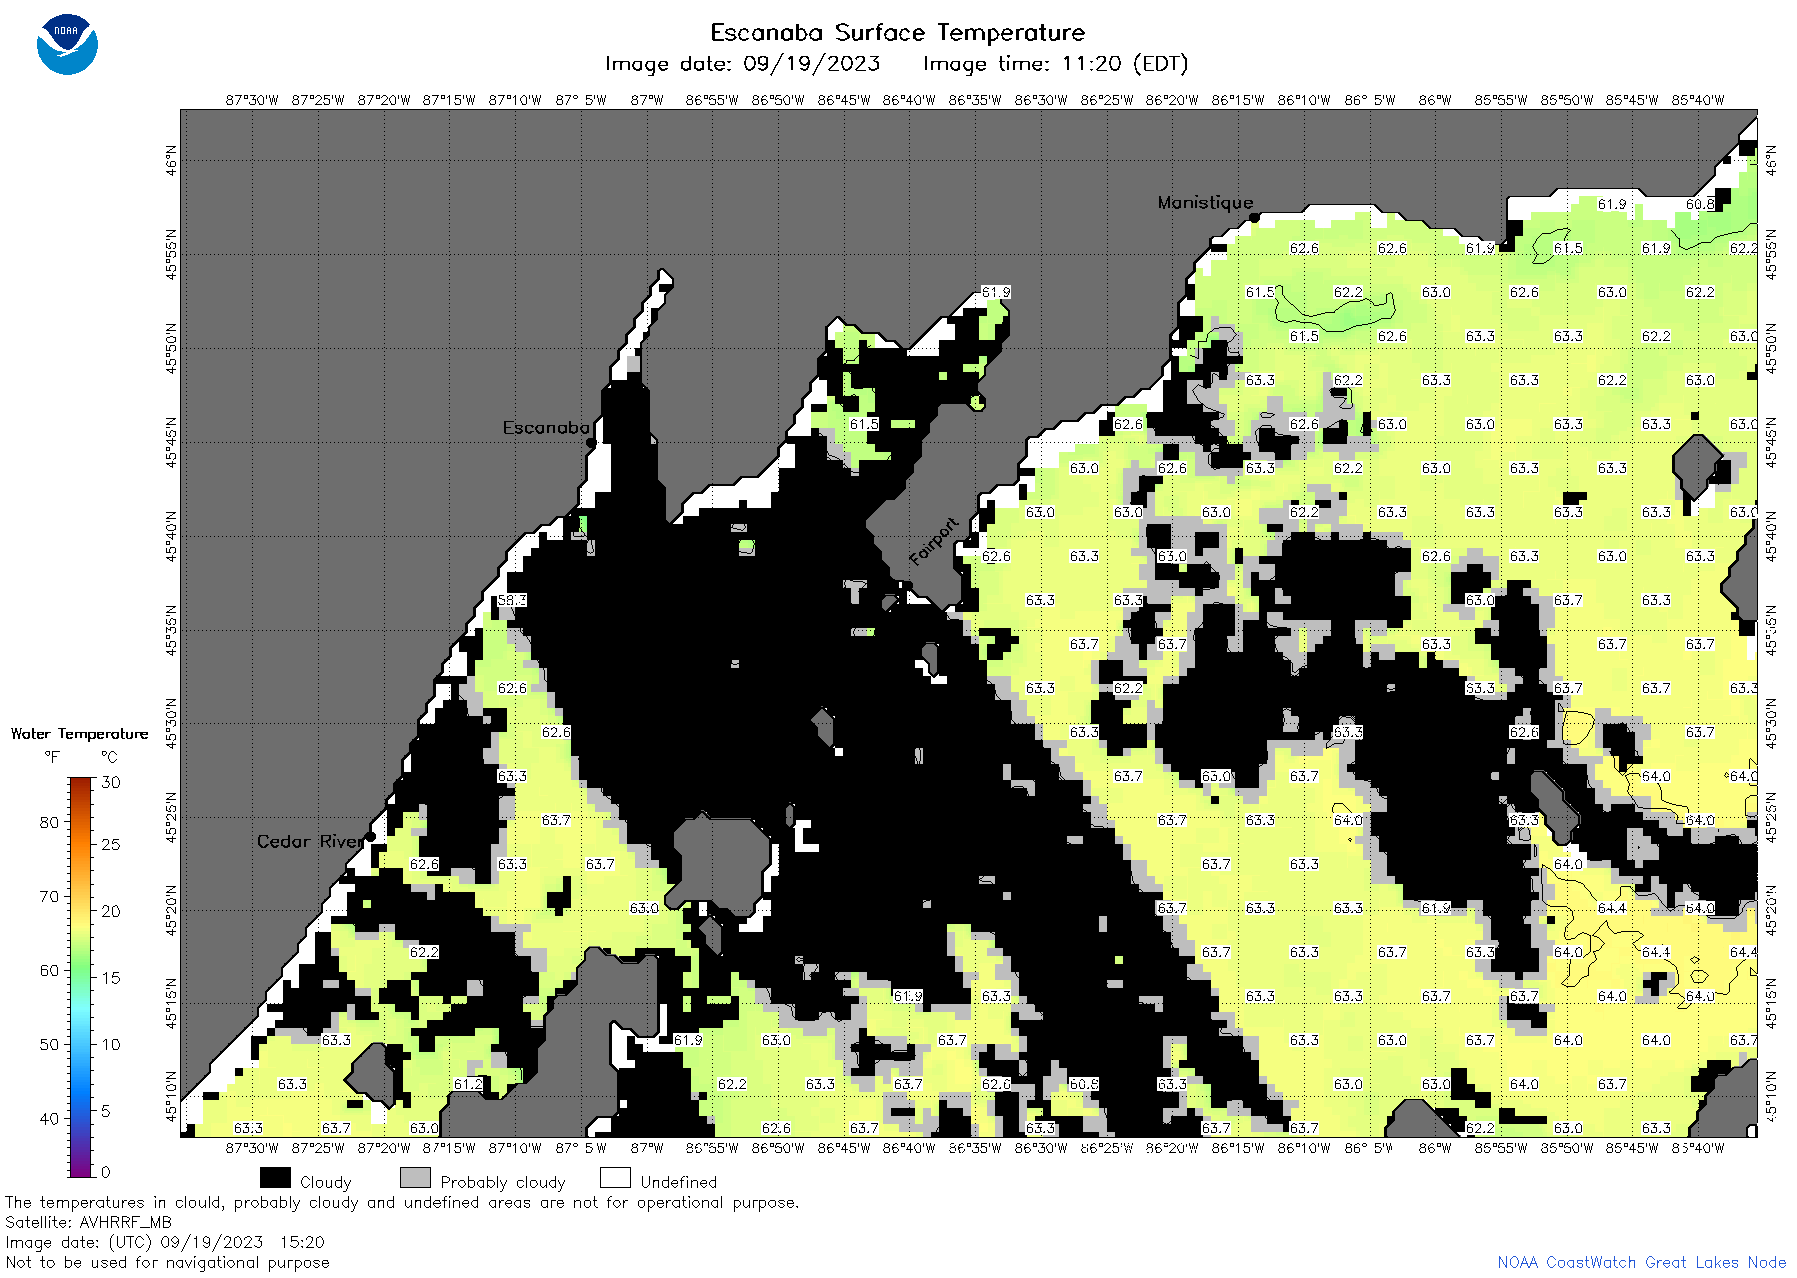
Task: Click the Escanaba city dot marker
Action: tap(591, 442)
